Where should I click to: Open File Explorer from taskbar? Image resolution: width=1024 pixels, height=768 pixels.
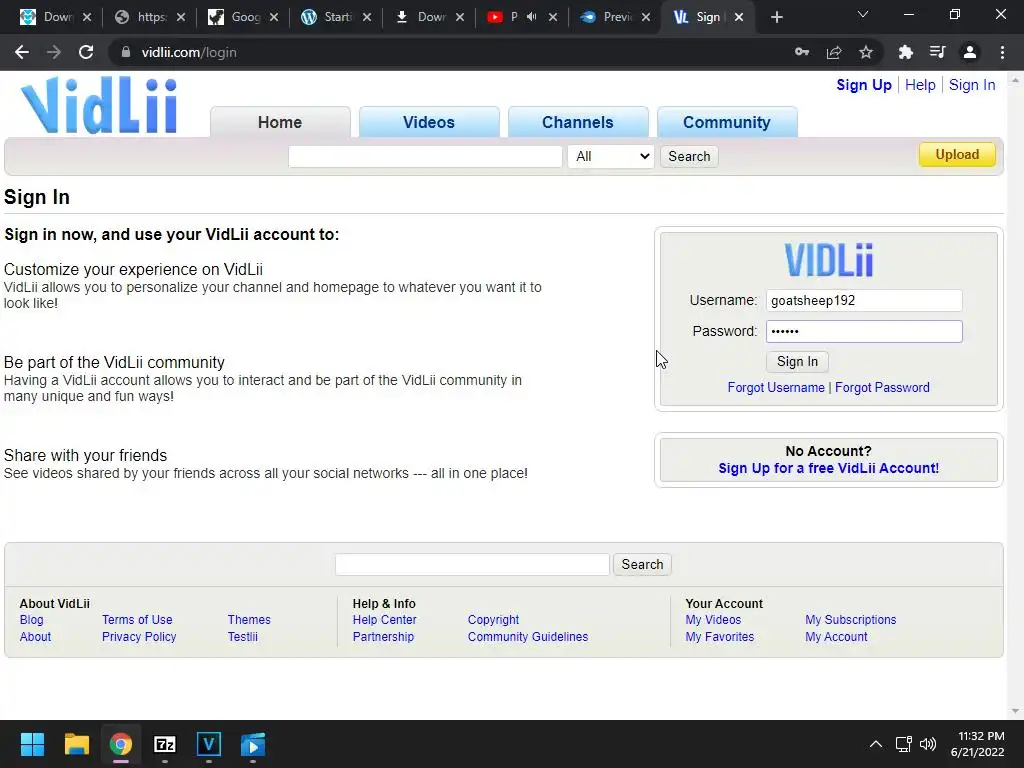tap(76, 744)
